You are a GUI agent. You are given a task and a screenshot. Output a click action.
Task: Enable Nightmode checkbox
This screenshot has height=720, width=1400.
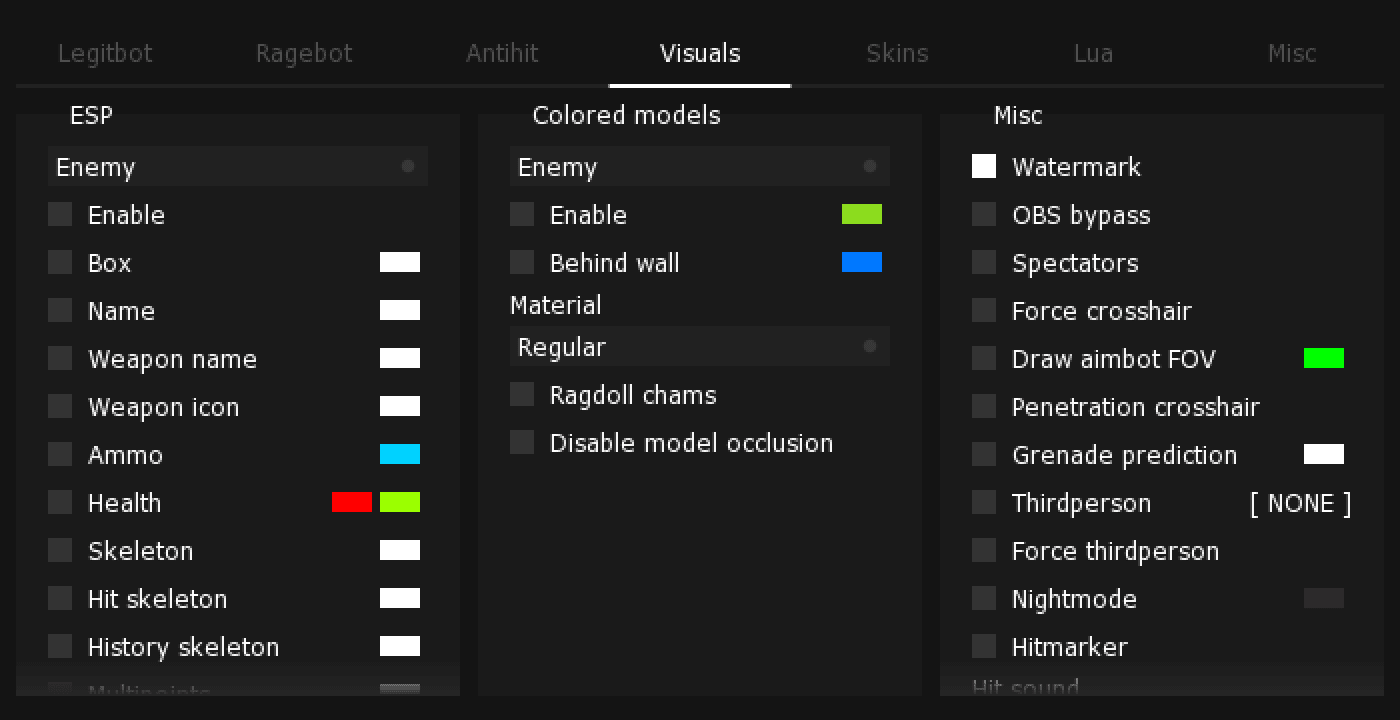[984, 599]
